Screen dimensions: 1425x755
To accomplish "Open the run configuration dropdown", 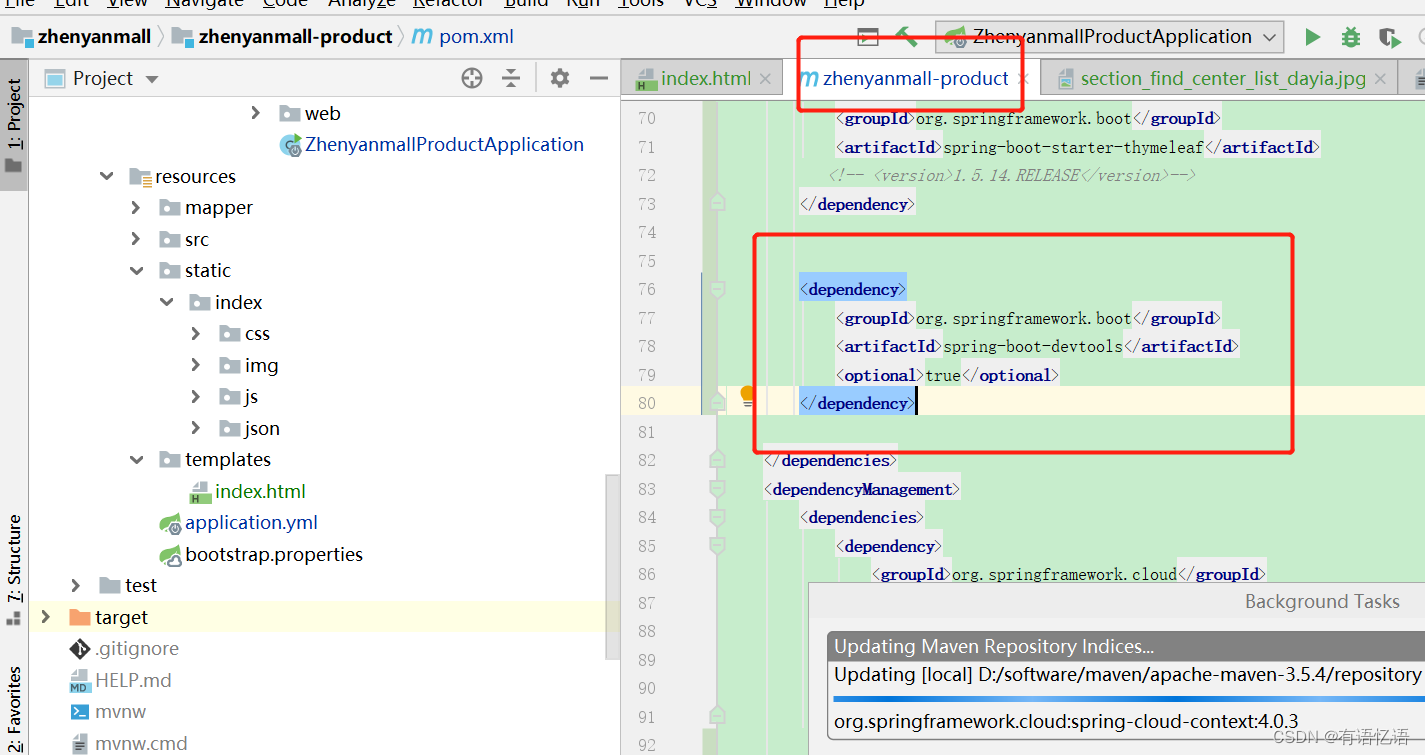I will [1110, 37].
